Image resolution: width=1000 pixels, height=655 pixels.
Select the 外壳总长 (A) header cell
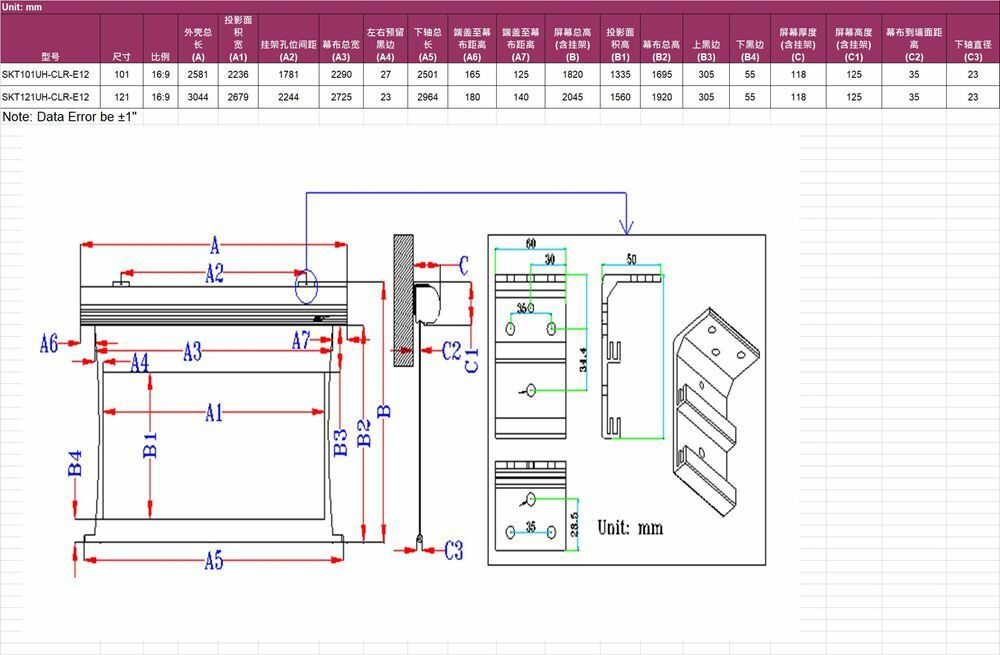coord(197,38)
